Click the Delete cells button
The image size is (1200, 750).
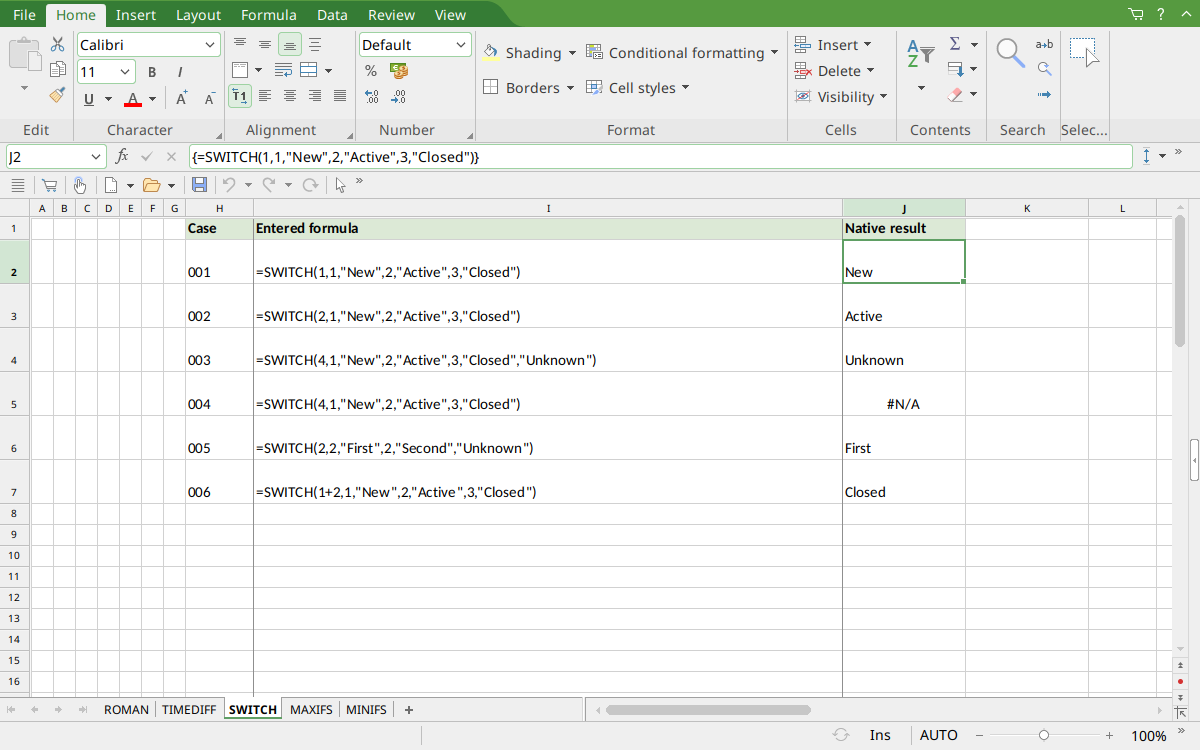pyautogui.click(x=835, y=71)
